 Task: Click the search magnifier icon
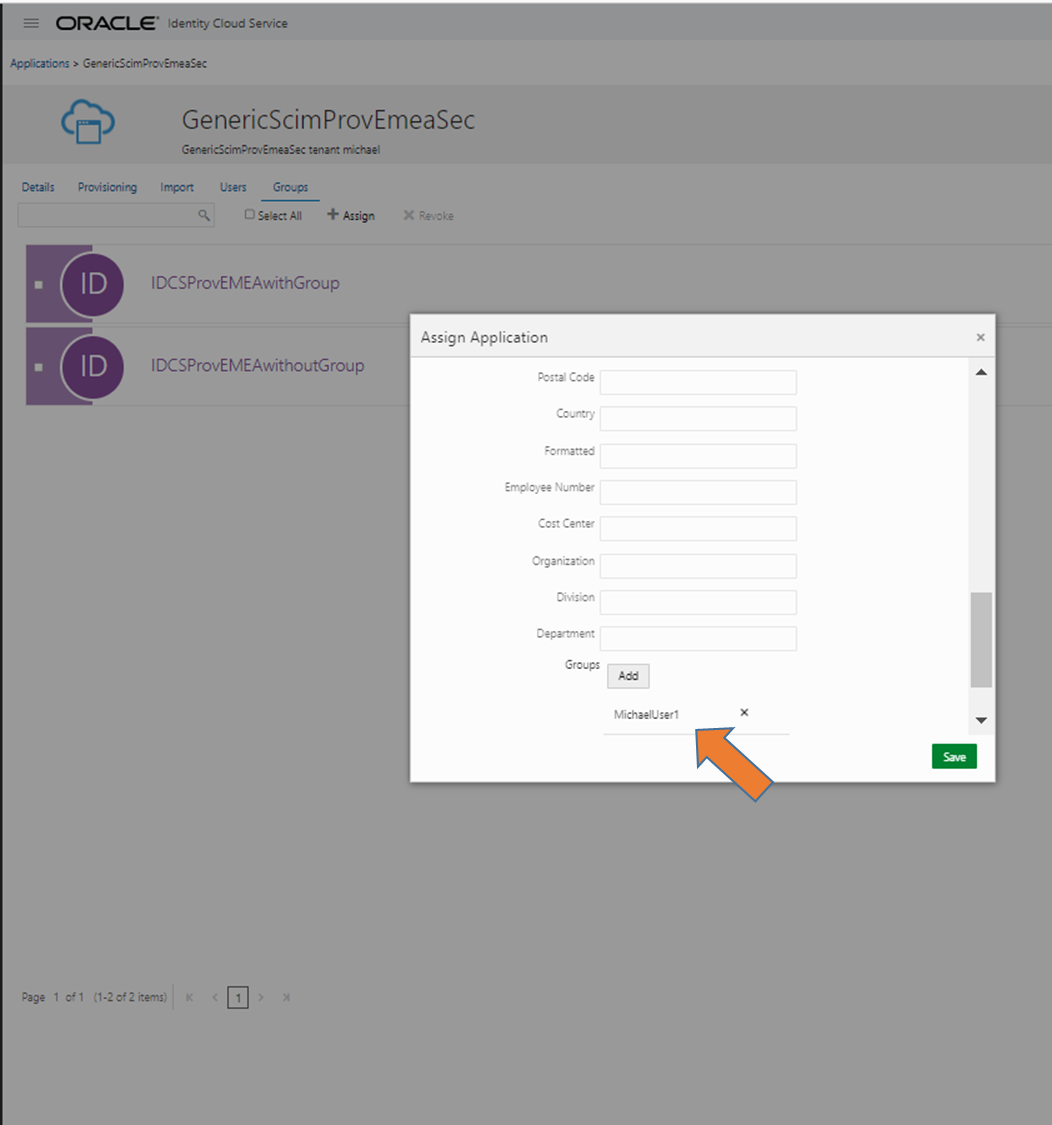point(204,215)
